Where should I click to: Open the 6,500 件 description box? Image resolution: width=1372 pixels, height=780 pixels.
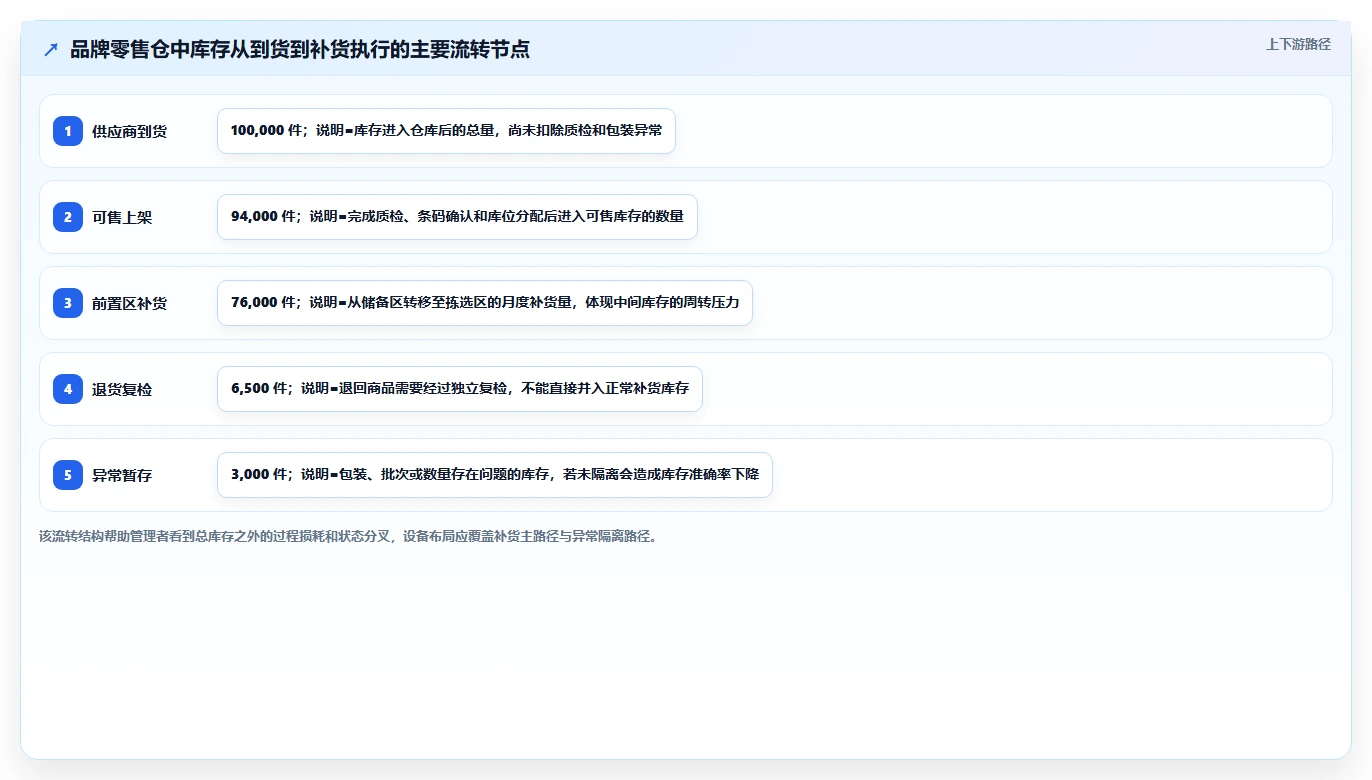[460, 389]
